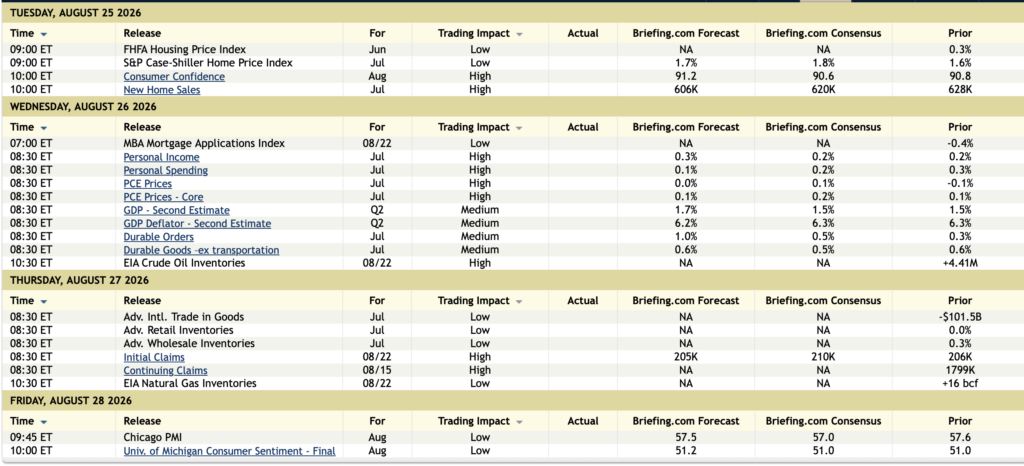Image resolution: width=1024 pixels, height=466 pixels.
Task: Click the Durable Orders link
Action: [x=159, y=237]
